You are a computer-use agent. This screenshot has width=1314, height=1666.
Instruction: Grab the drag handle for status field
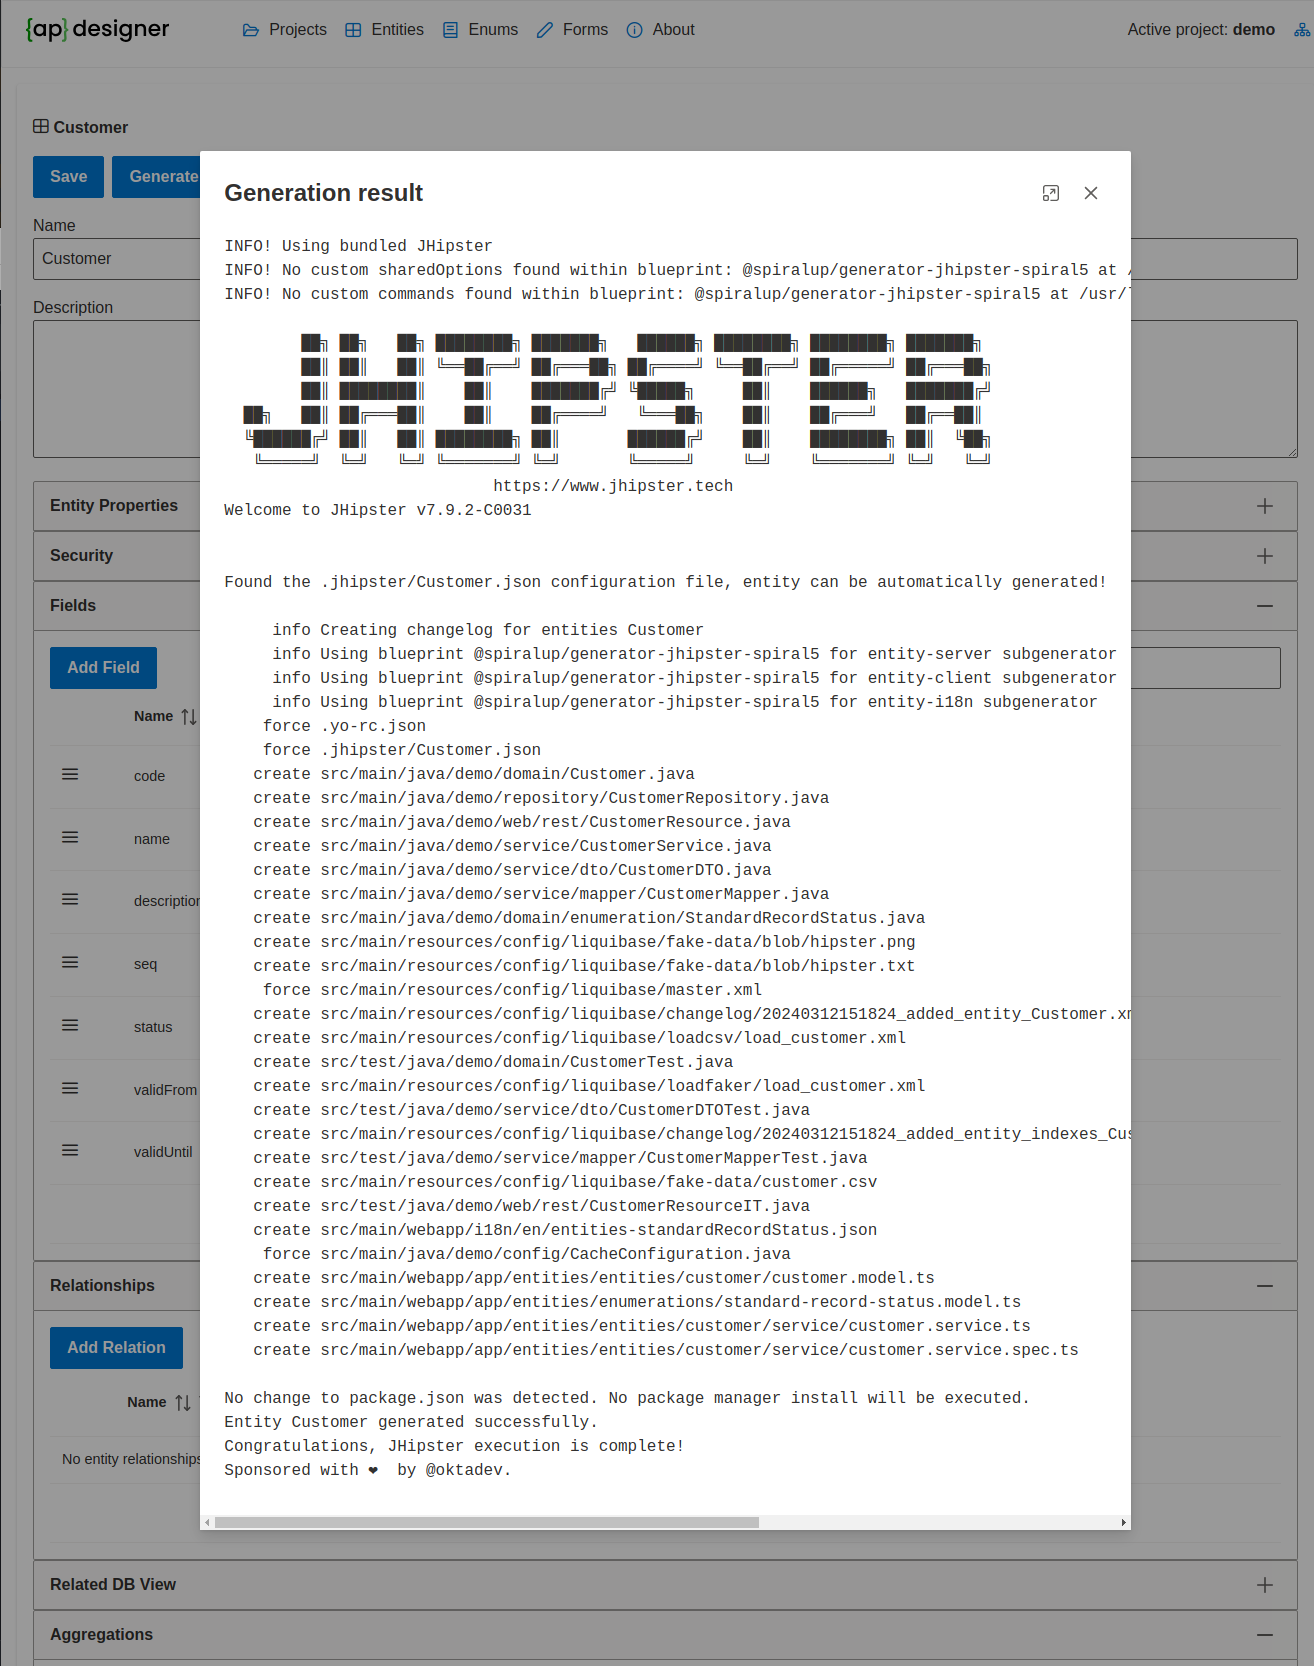pos(70,1026)
